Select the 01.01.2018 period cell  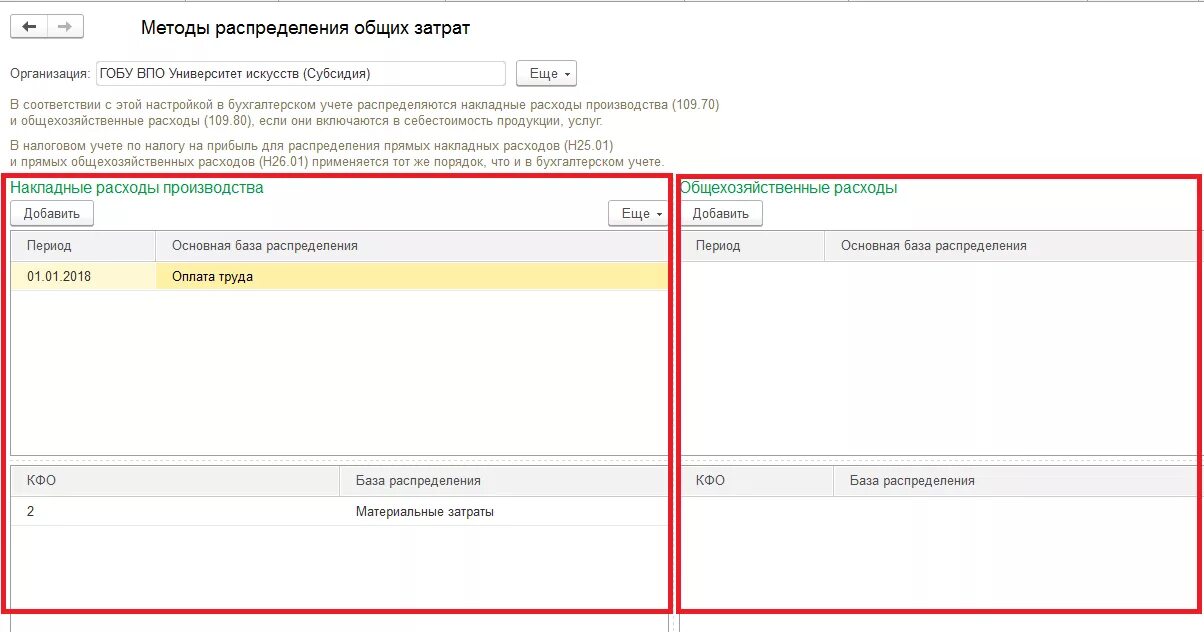coord(84,277)
